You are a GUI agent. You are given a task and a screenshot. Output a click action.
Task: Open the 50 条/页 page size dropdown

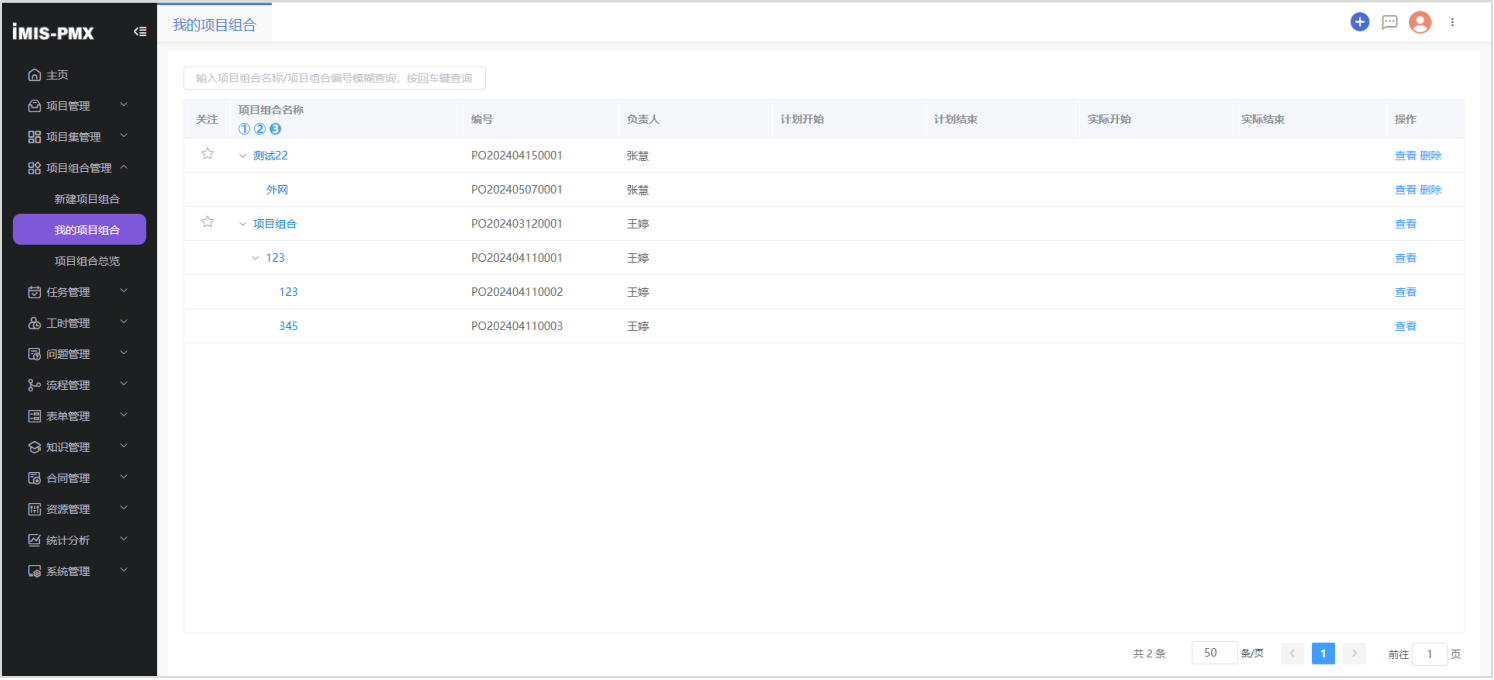(1214, 653)
